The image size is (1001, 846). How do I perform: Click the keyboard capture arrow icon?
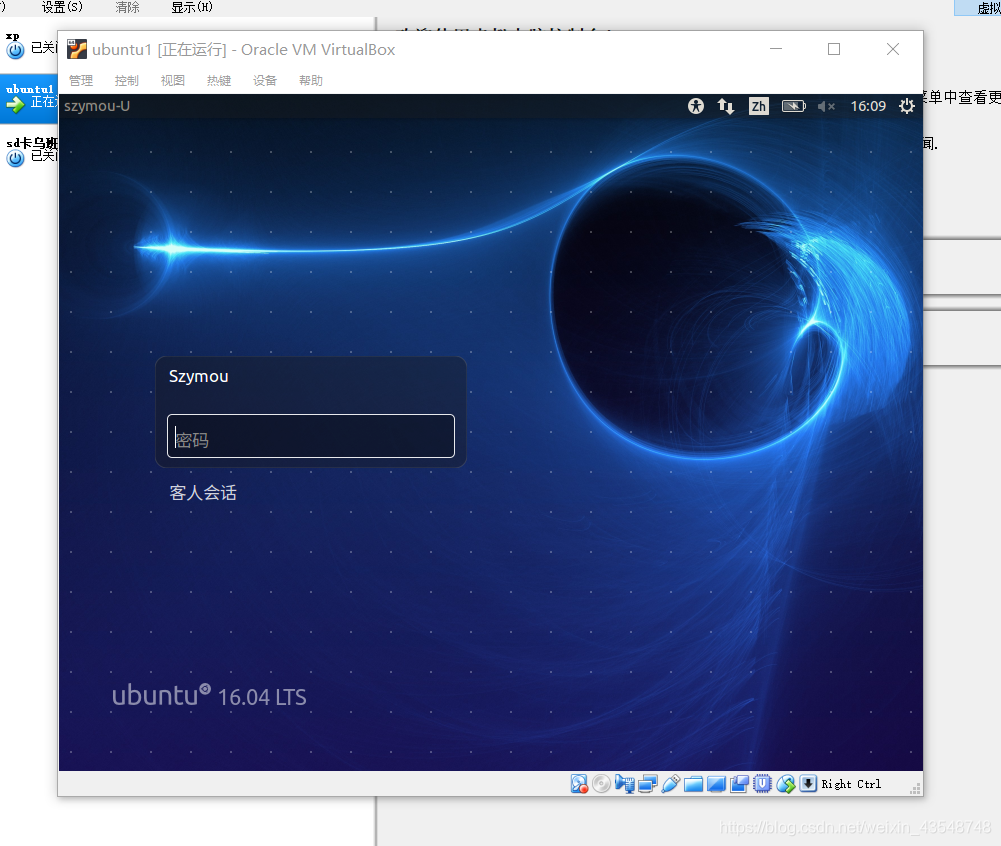(x=808, y=783)
